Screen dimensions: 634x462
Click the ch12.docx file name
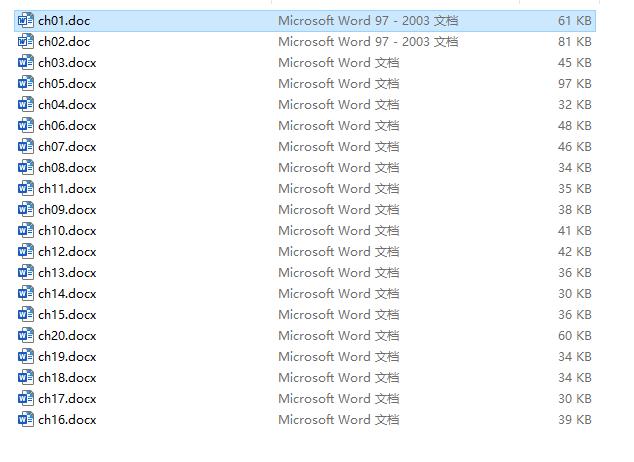pos(67,252)
